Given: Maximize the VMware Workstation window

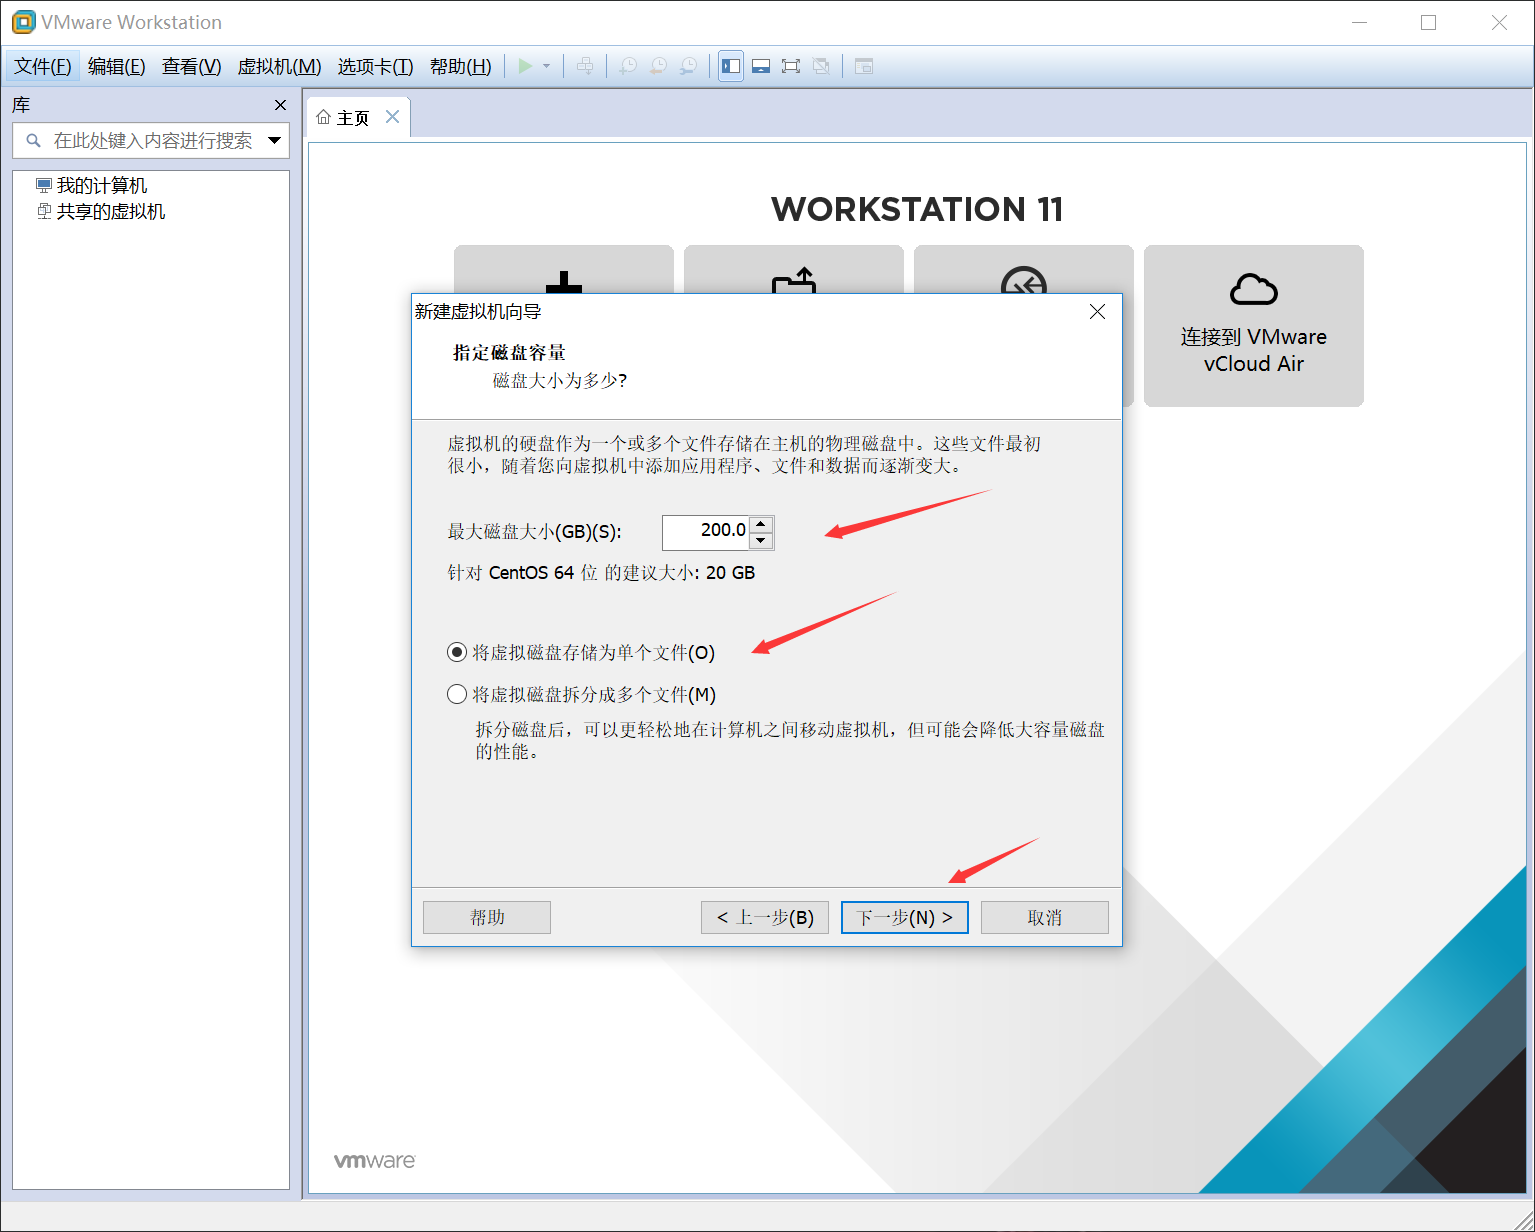Looking at the screenshot, I should tap(1429, 22).
